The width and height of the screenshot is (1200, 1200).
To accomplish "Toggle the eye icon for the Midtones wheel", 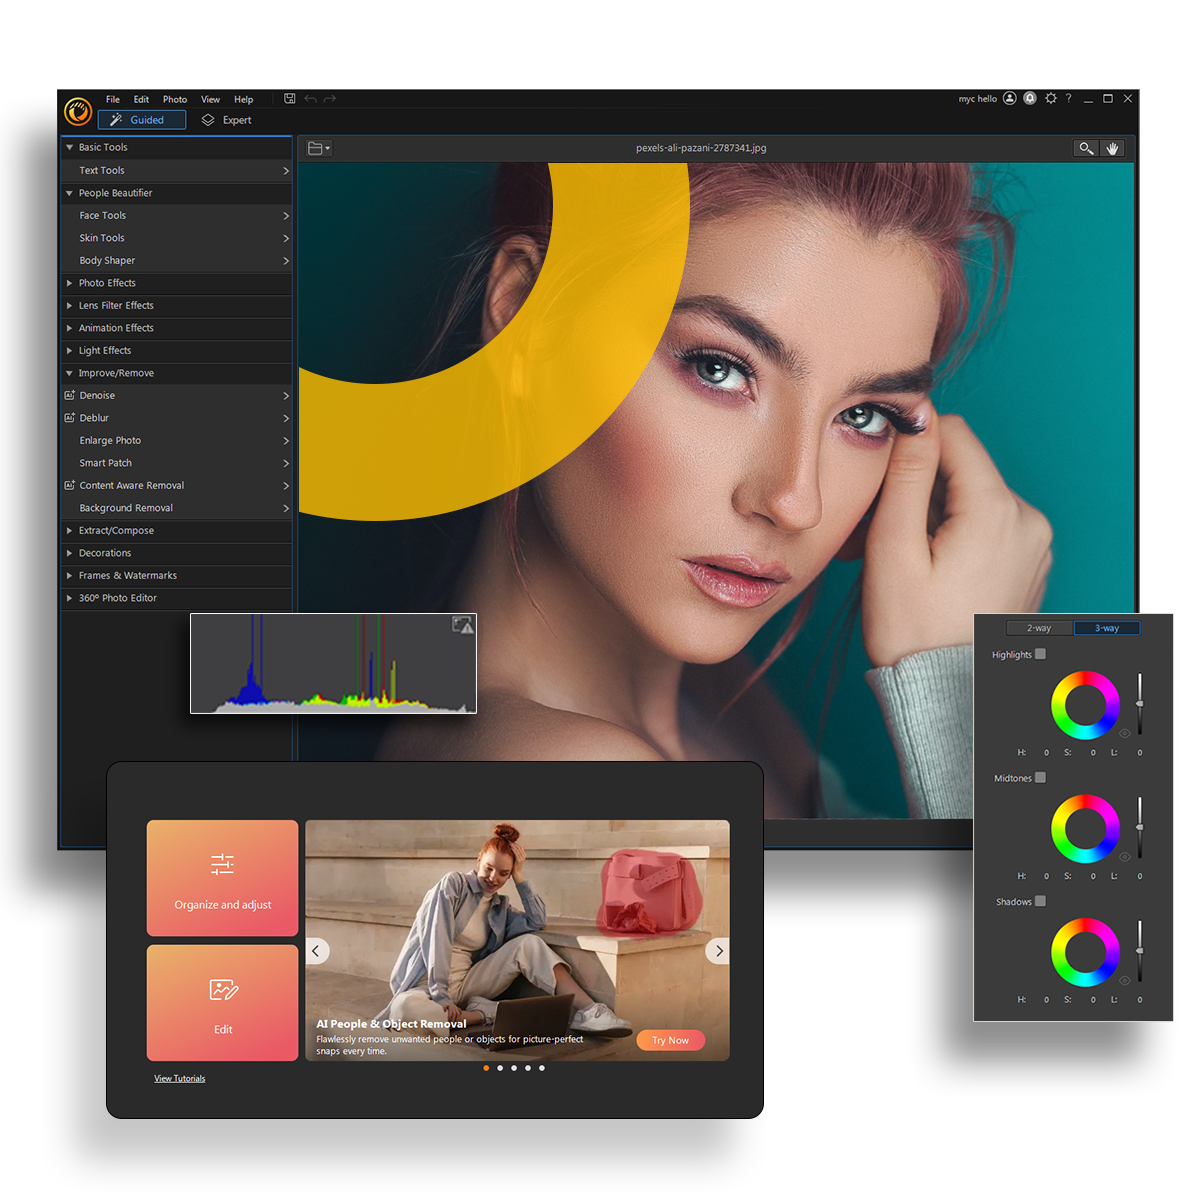I will [x=1125, y=857].
